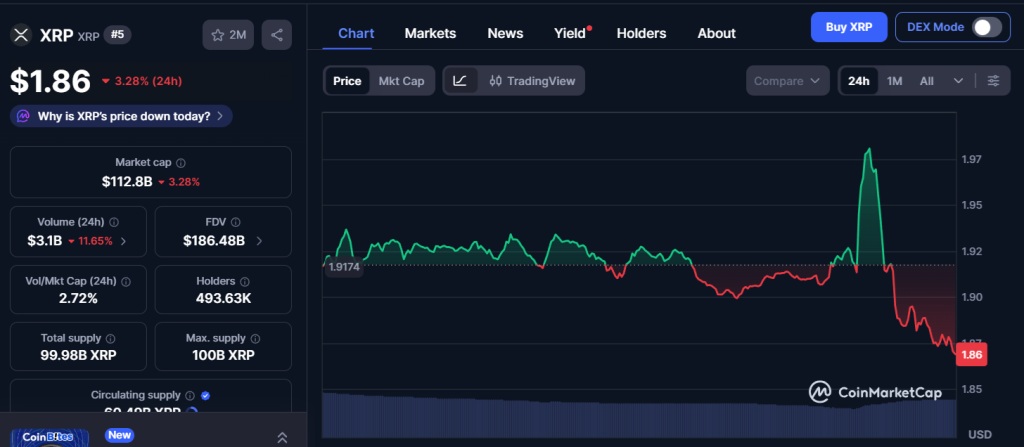Click the 100B XRP max supply value
The image size is (1024, 447).
click(x=223, y=356)
